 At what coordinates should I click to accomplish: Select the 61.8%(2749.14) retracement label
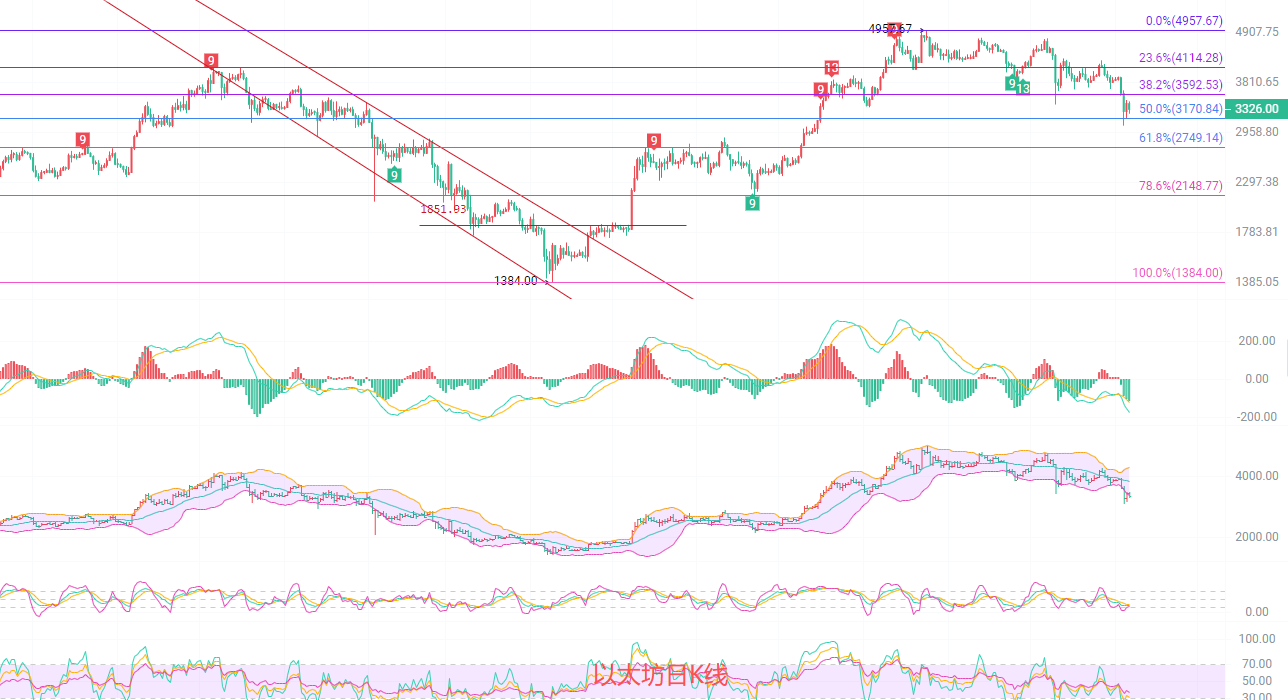(1180, 138)
